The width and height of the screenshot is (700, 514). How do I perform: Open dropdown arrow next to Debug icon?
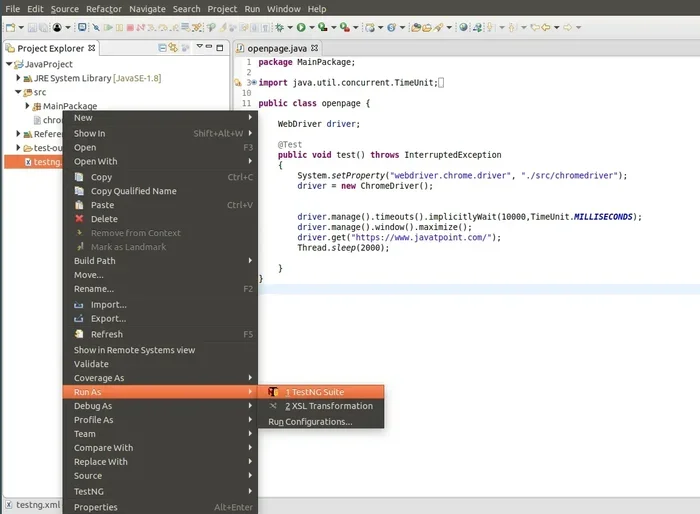pos(290,28)
